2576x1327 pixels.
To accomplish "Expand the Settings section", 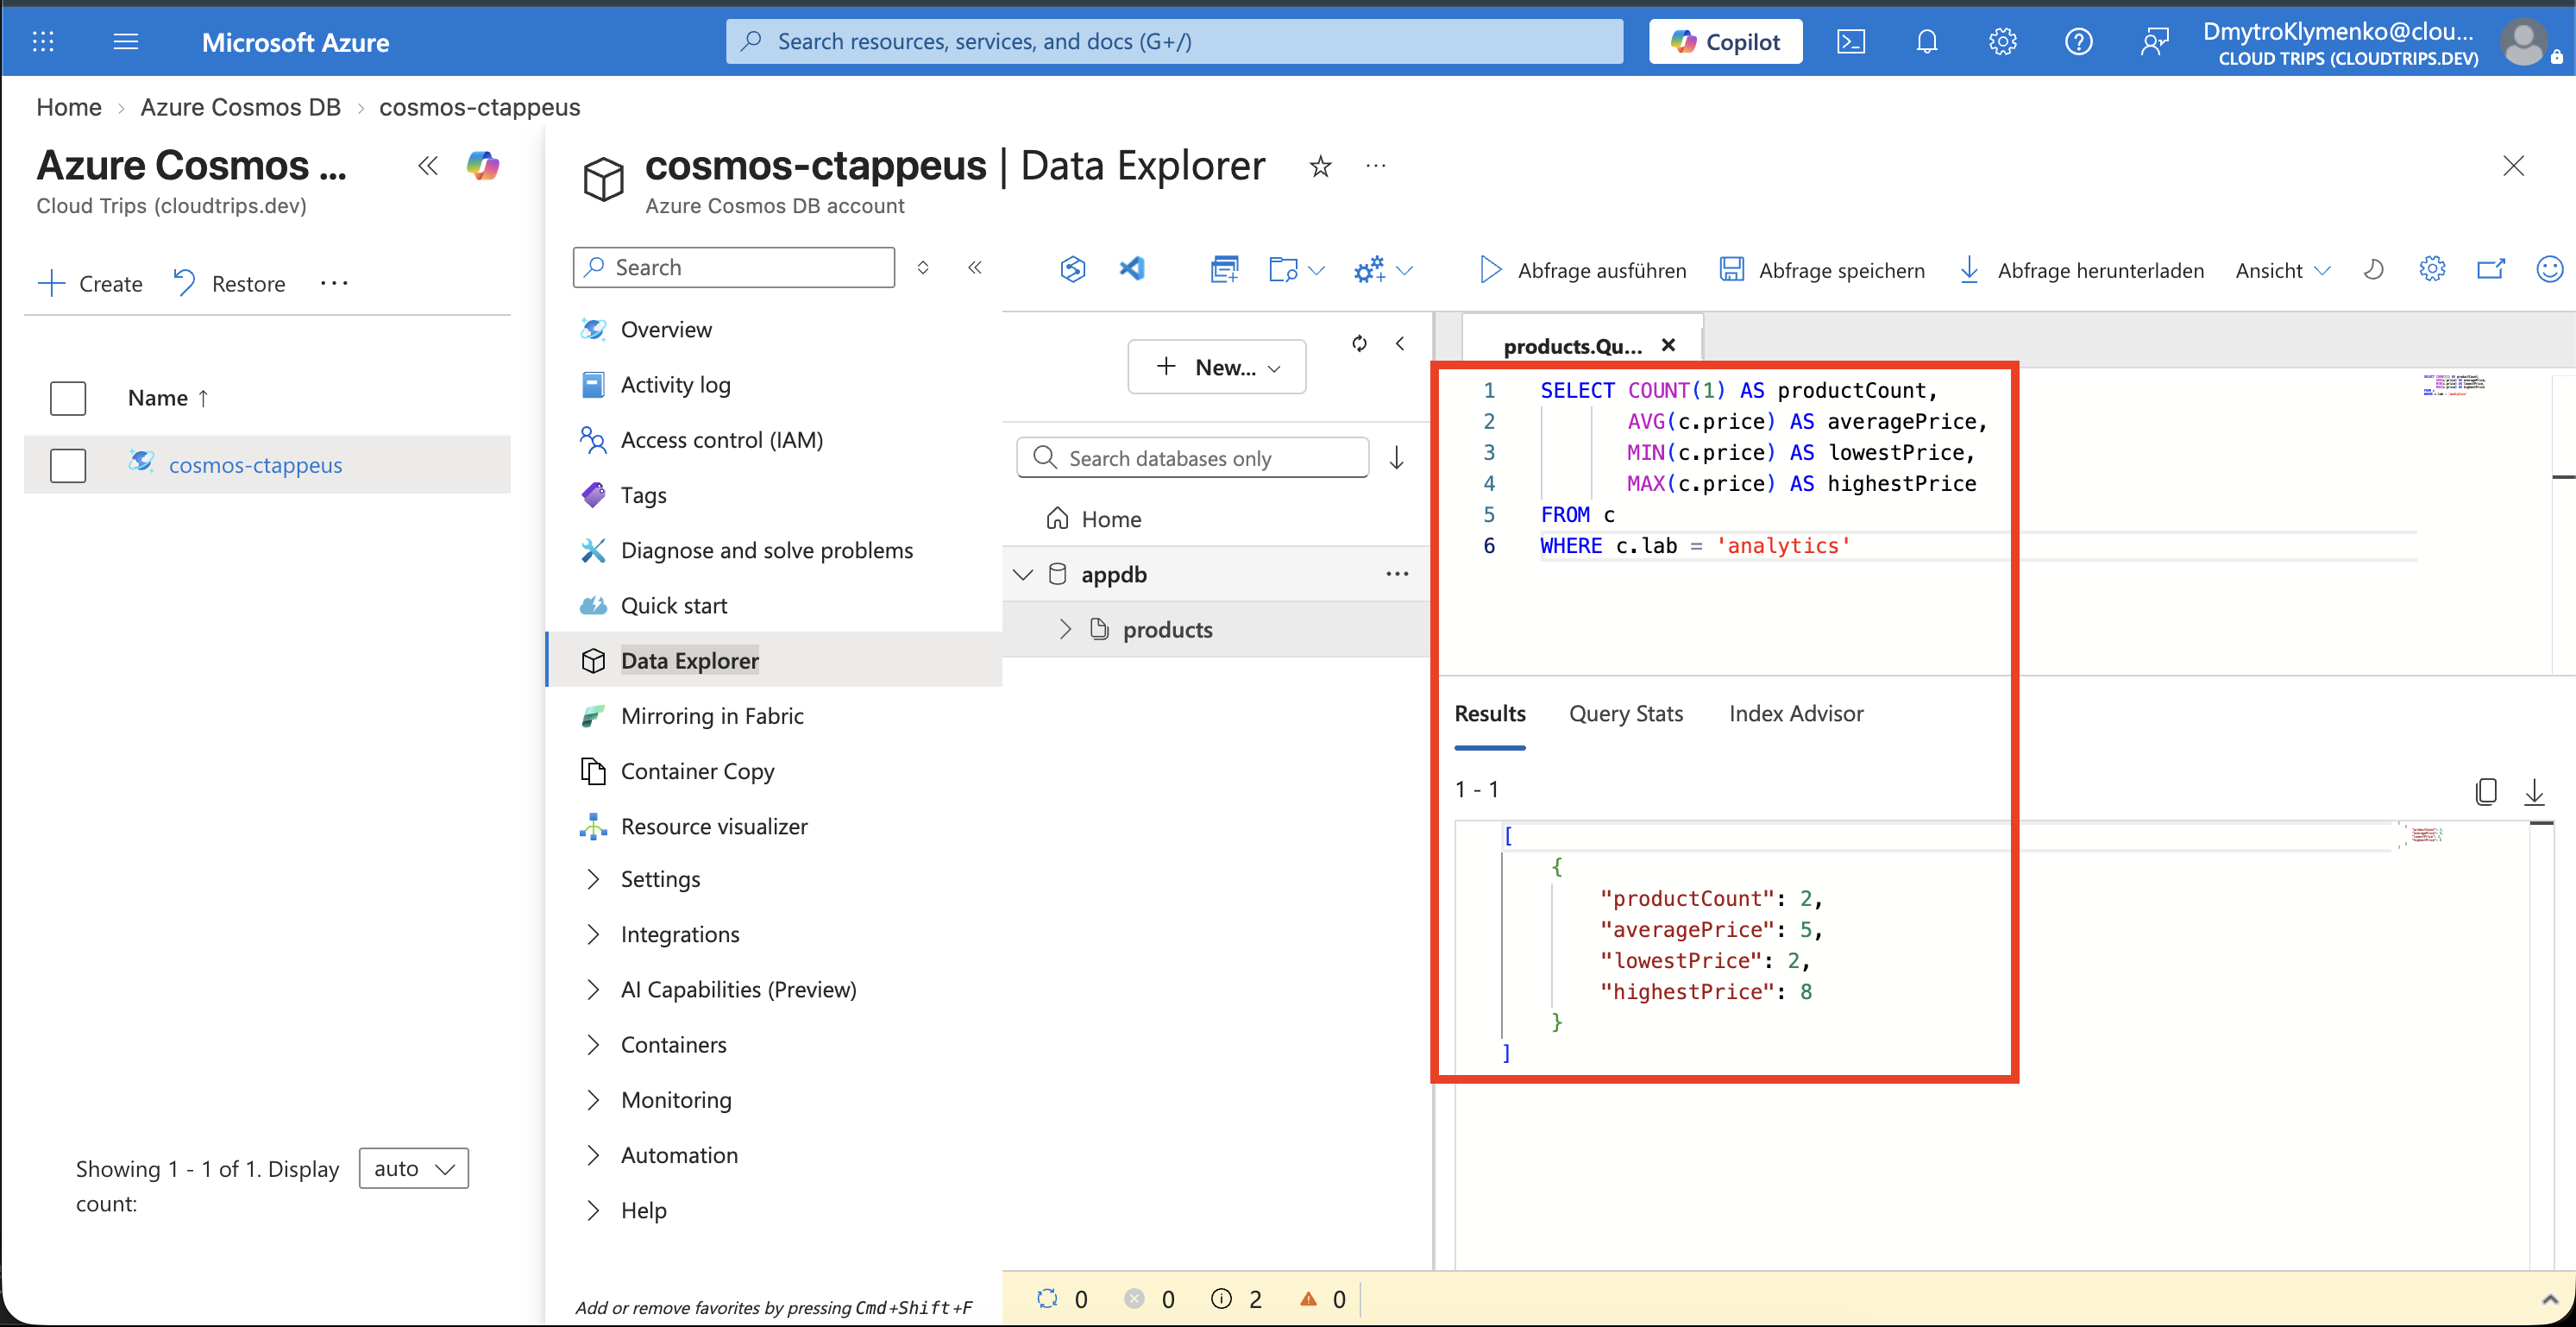I will click(593, 879).
